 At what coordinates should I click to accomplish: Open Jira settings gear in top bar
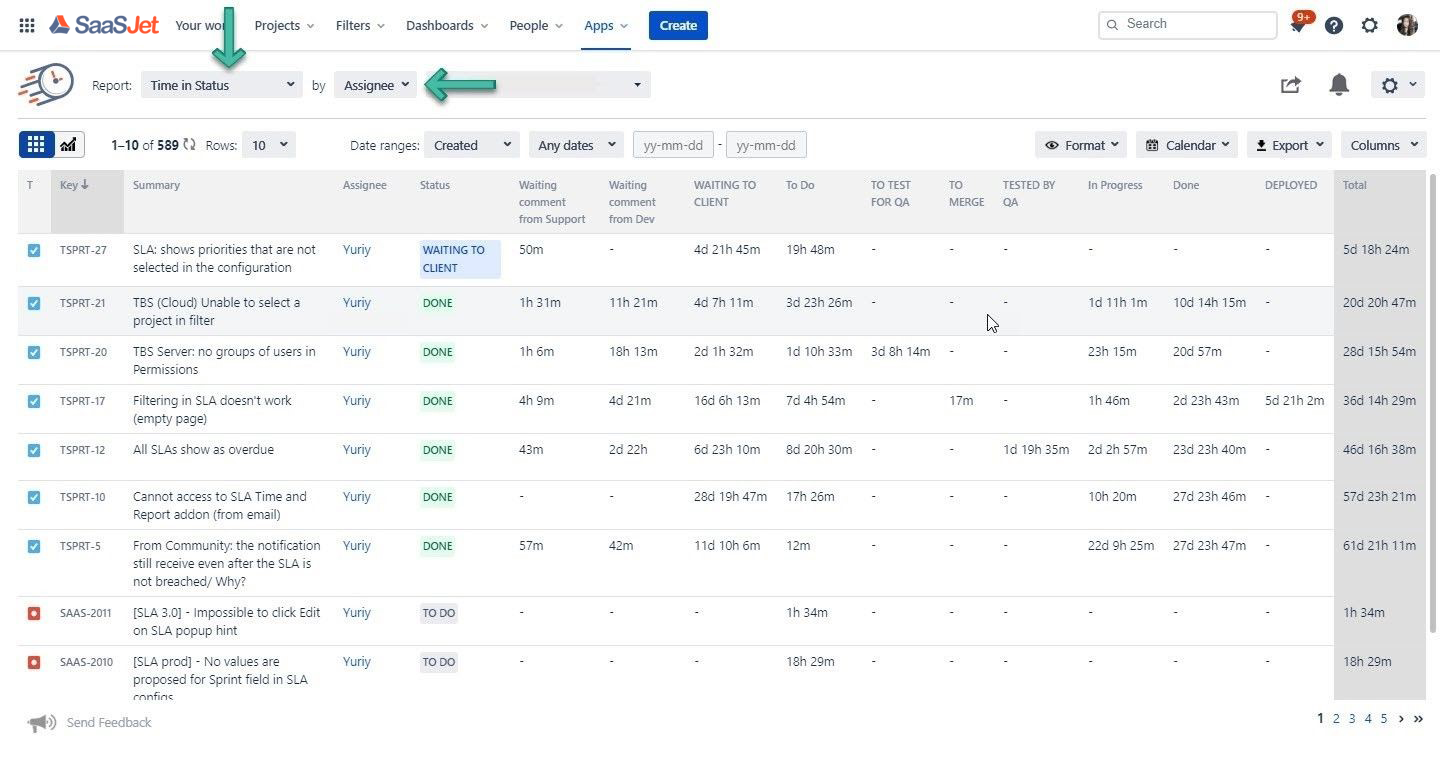click(x=1370, y=26)
